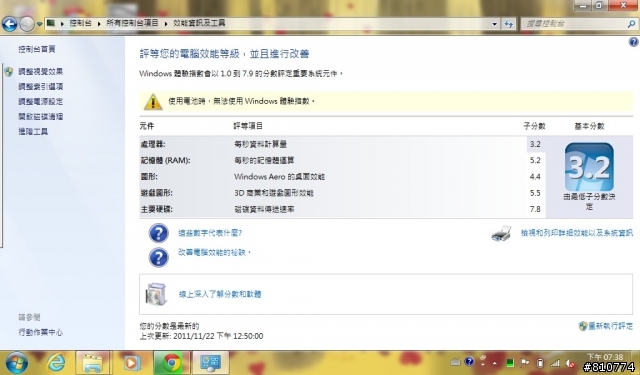Select 所有控制台項目 in the breadcrumb
This screenshot has width=640, height=375.
132,23
